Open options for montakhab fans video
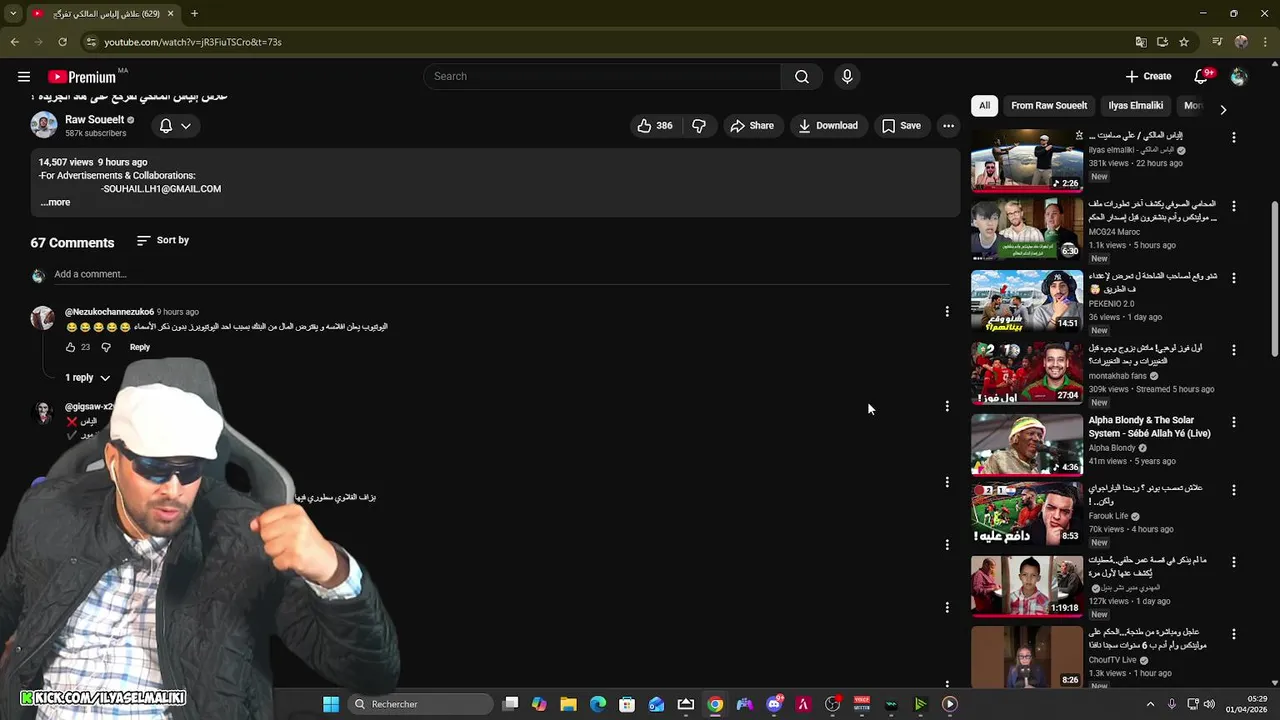Viewport: 1280px width, 720px height. (x=1233, y=350)
